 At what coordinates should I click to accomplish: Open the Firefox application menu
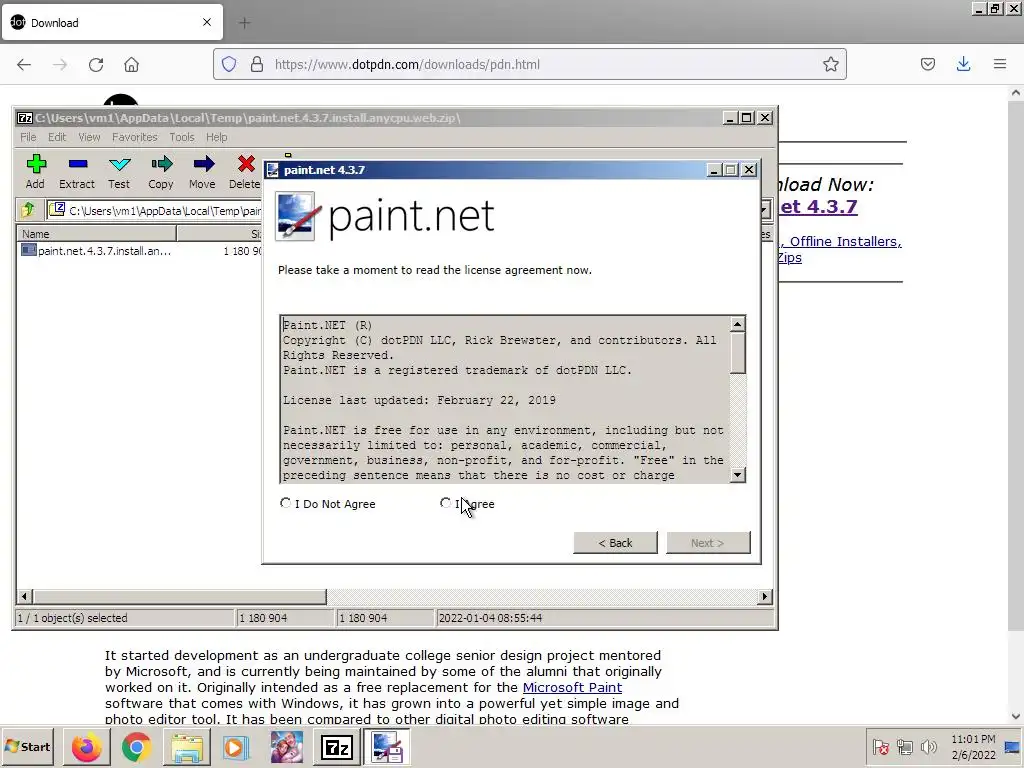pos(1000,64)
